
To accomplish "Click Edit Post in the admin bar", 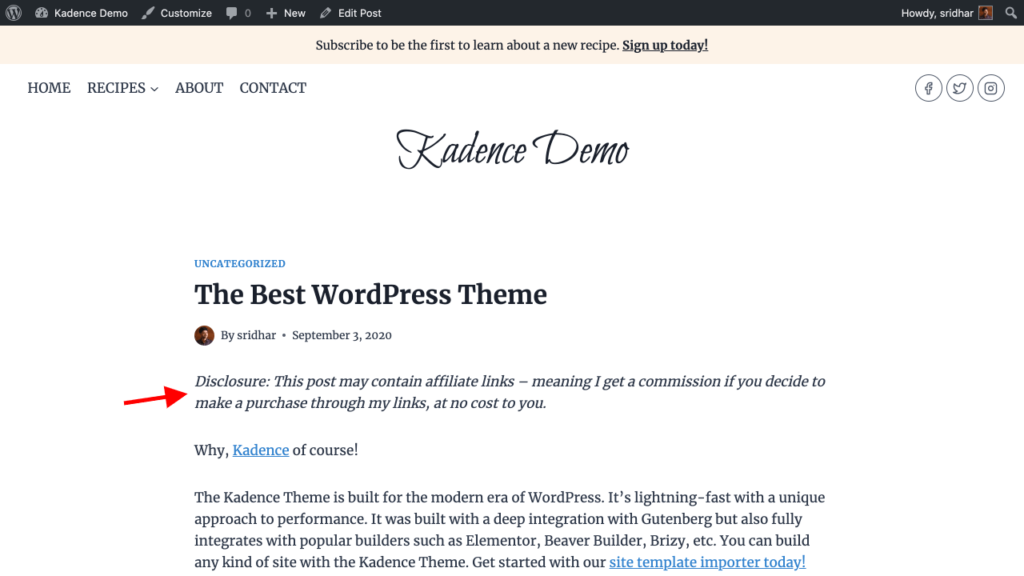I will click(x=351, y=13).
